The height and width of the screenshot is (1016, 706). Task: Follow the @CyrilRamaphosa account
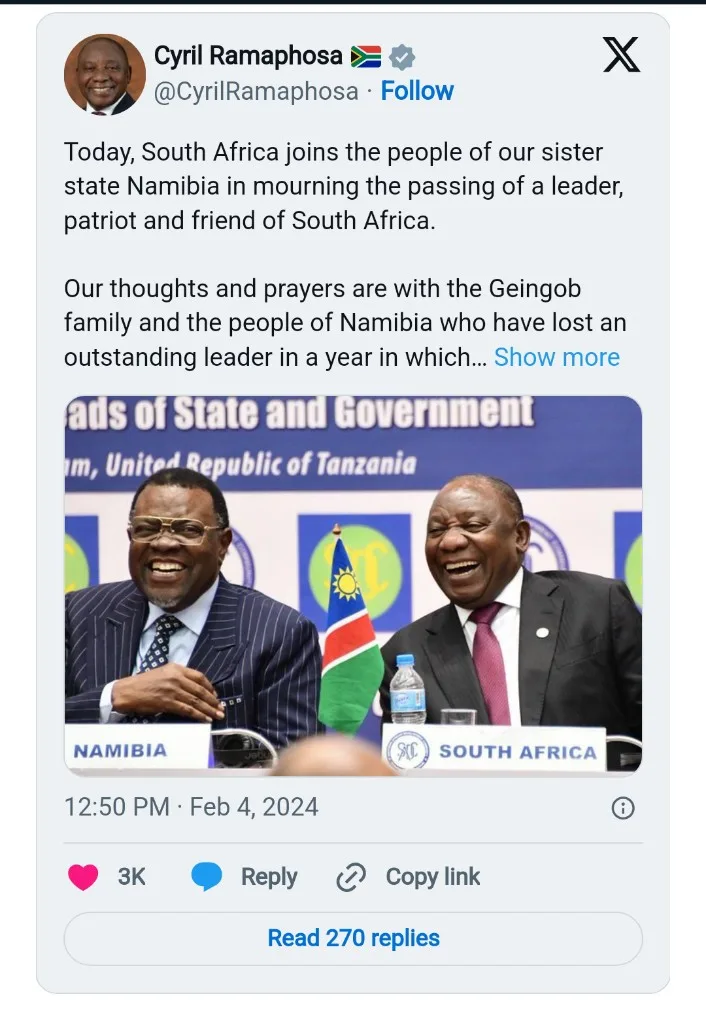pyautogui.click(x=417, y=91)
